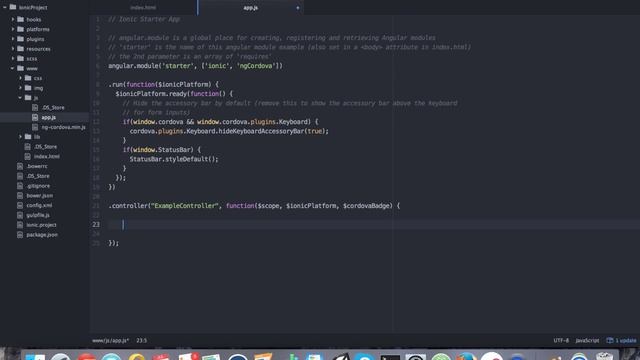Viewport: 640px width, 360px height.
Task: Change the UTF-8 encoding in status bar
Action: tap(561, 340)
